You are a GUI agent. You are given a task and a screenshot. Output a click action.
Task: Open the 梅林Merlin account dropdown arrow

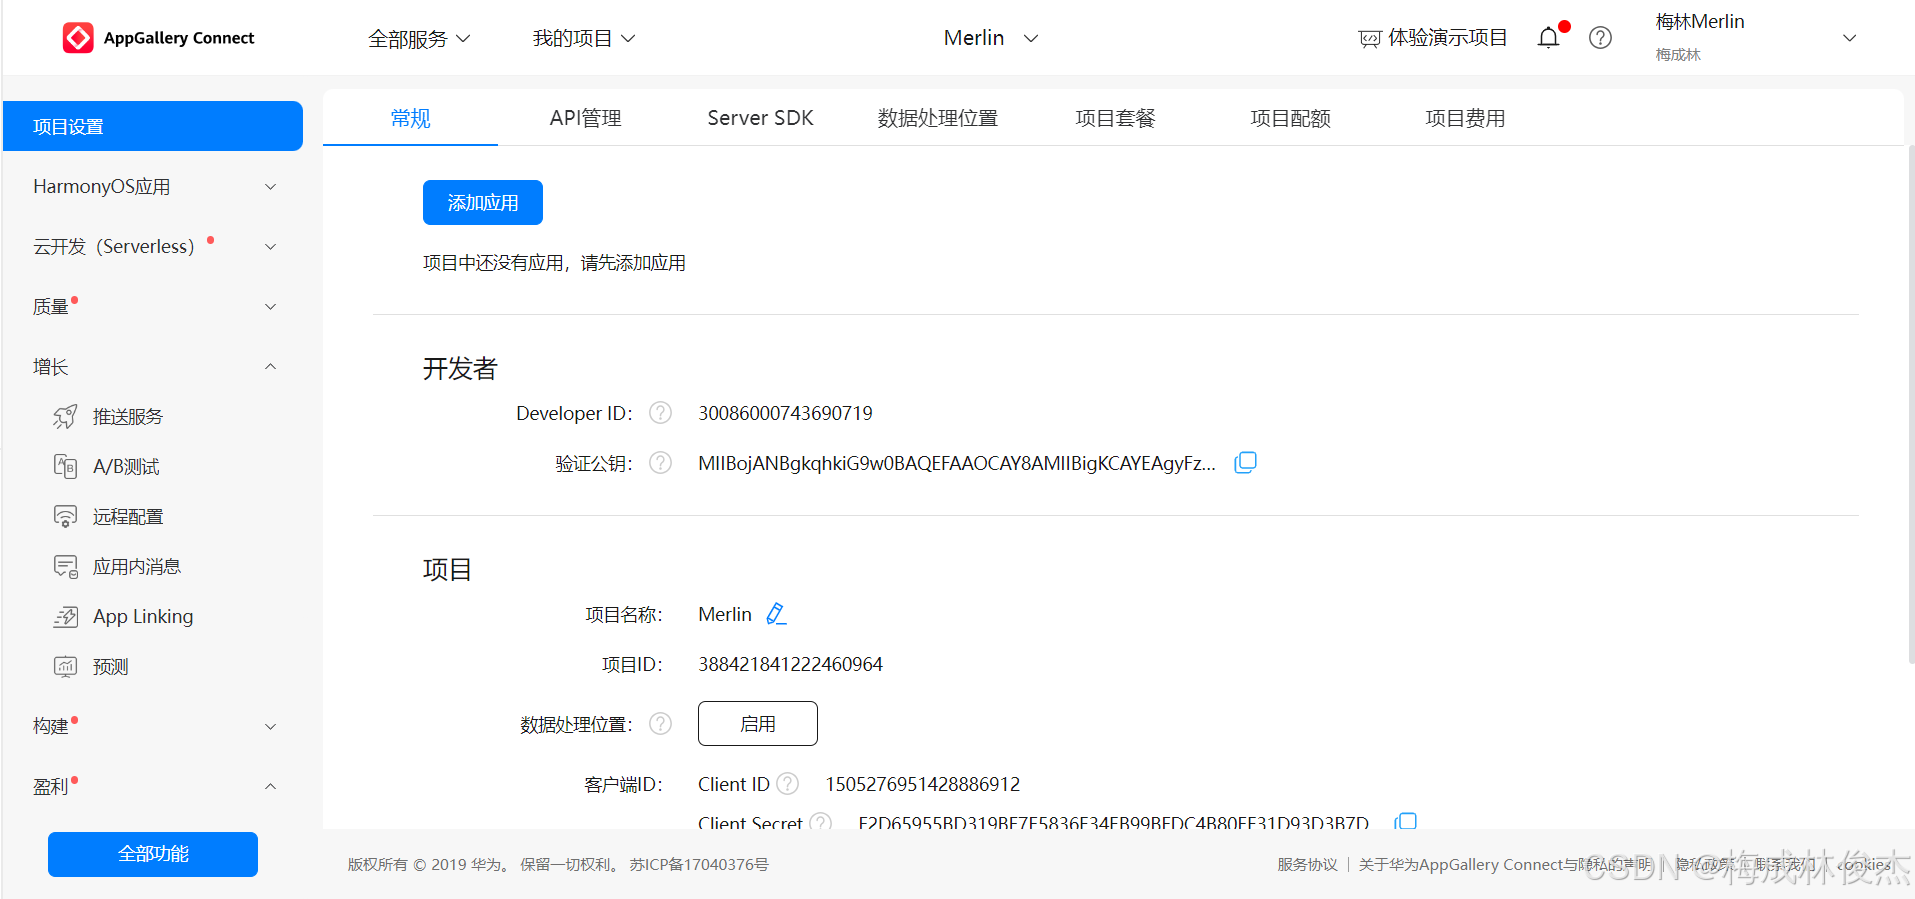(x=1849, y=38)
